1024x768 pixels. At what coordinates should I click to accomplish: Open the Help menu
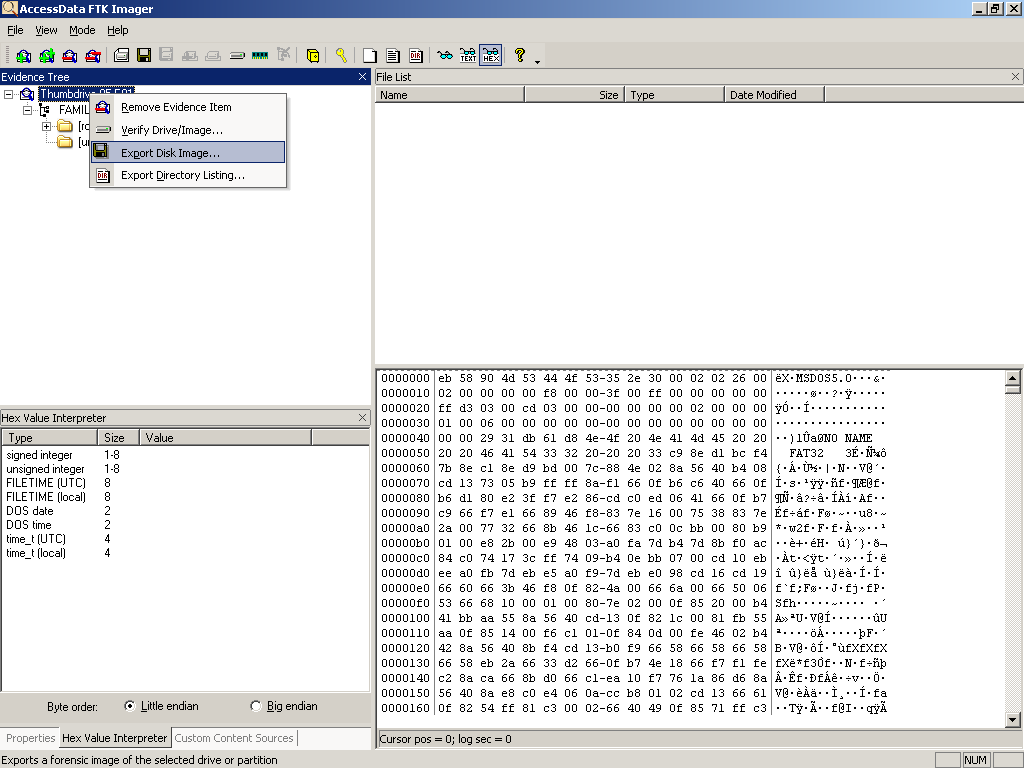(x=118, y=30)
